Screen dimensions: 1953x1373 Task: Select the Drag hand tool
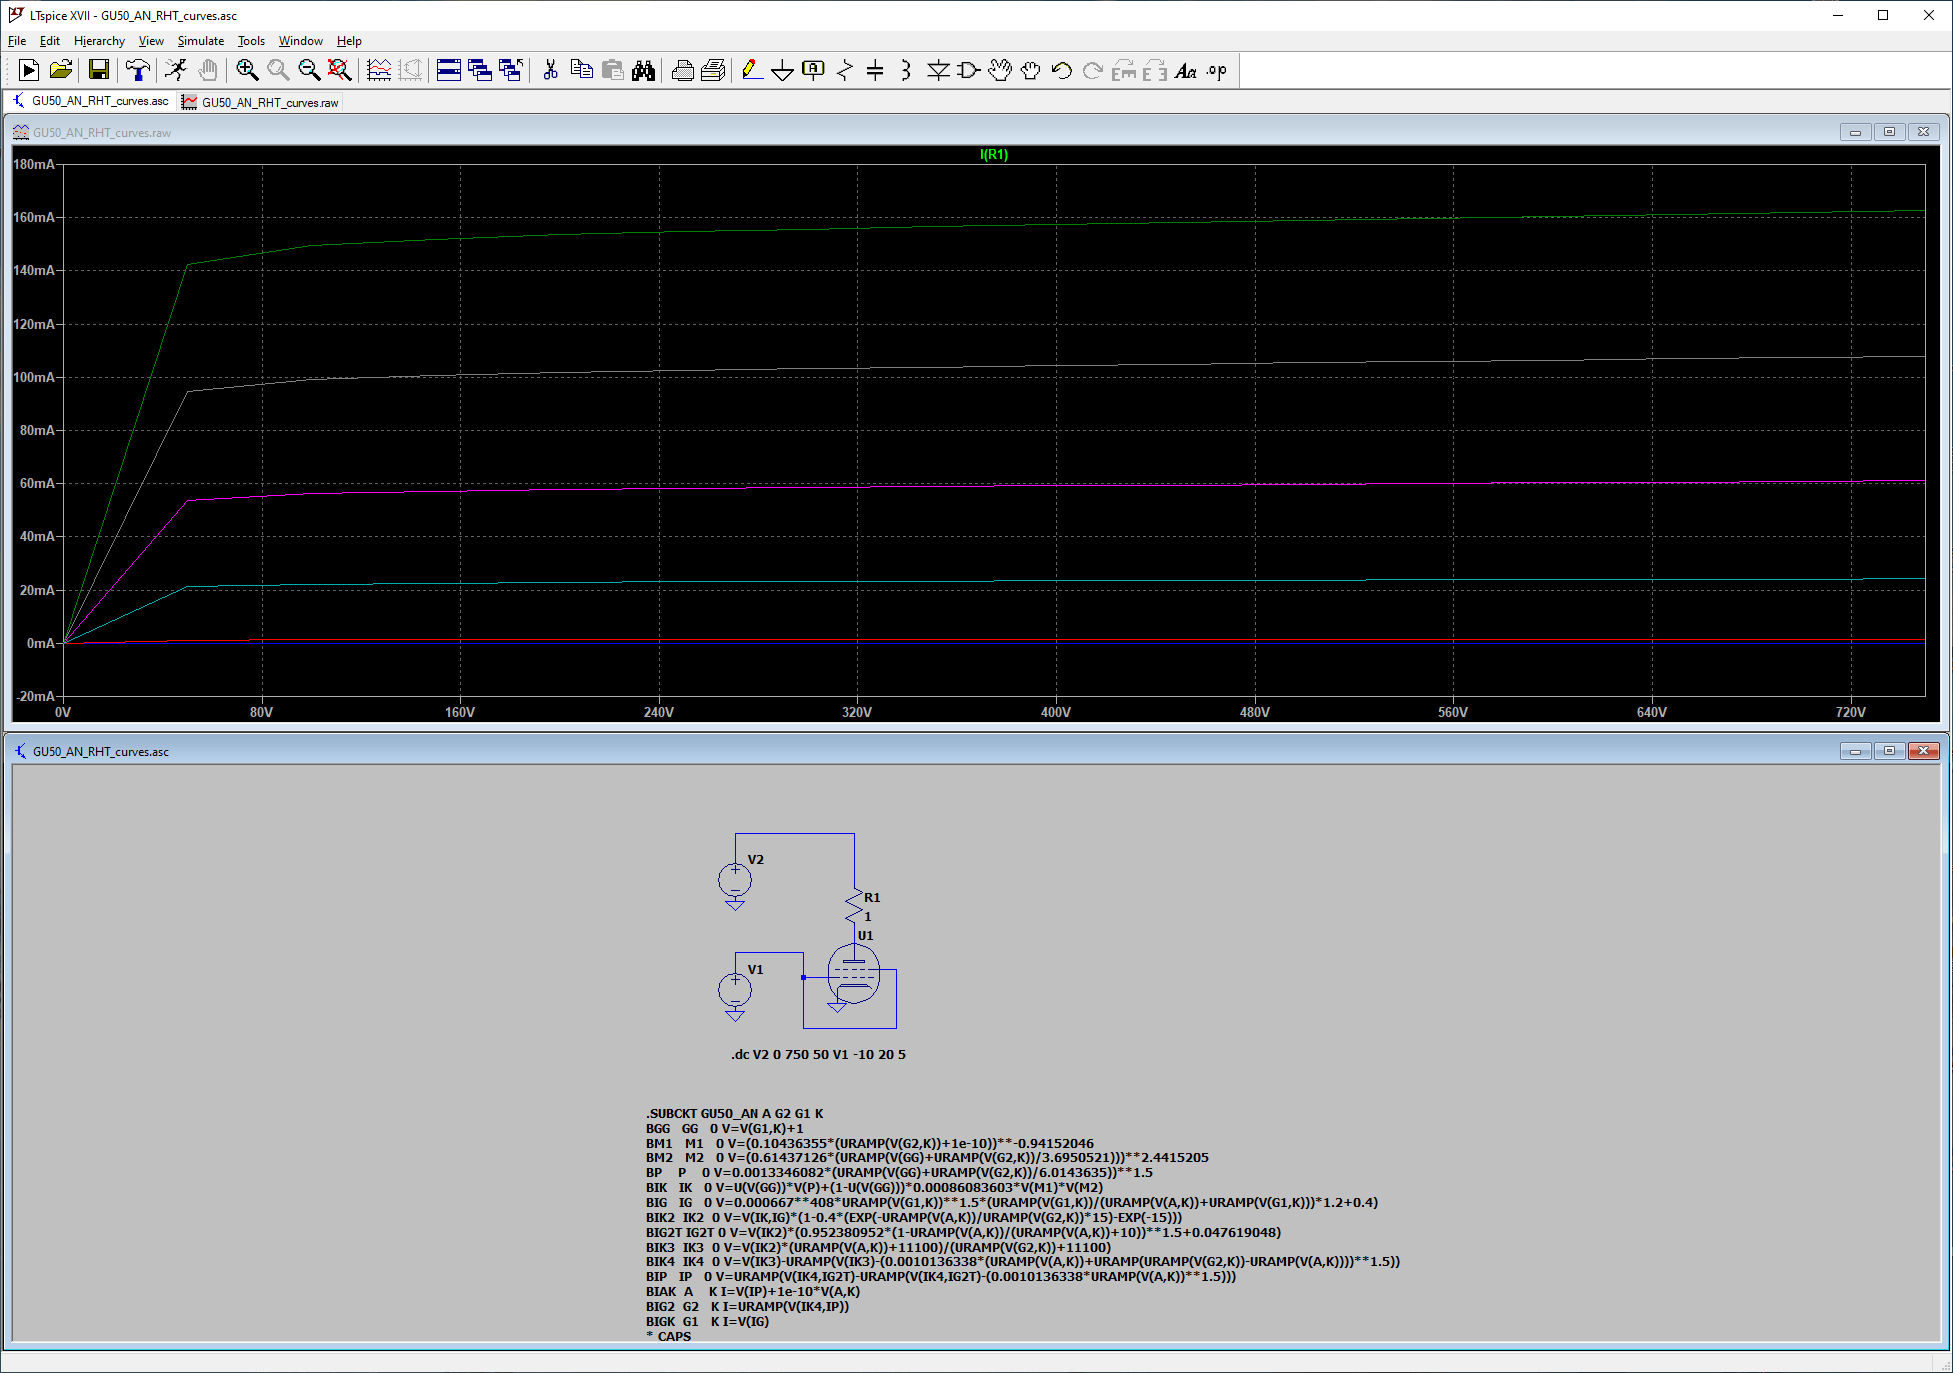(x=1031, y=70)
